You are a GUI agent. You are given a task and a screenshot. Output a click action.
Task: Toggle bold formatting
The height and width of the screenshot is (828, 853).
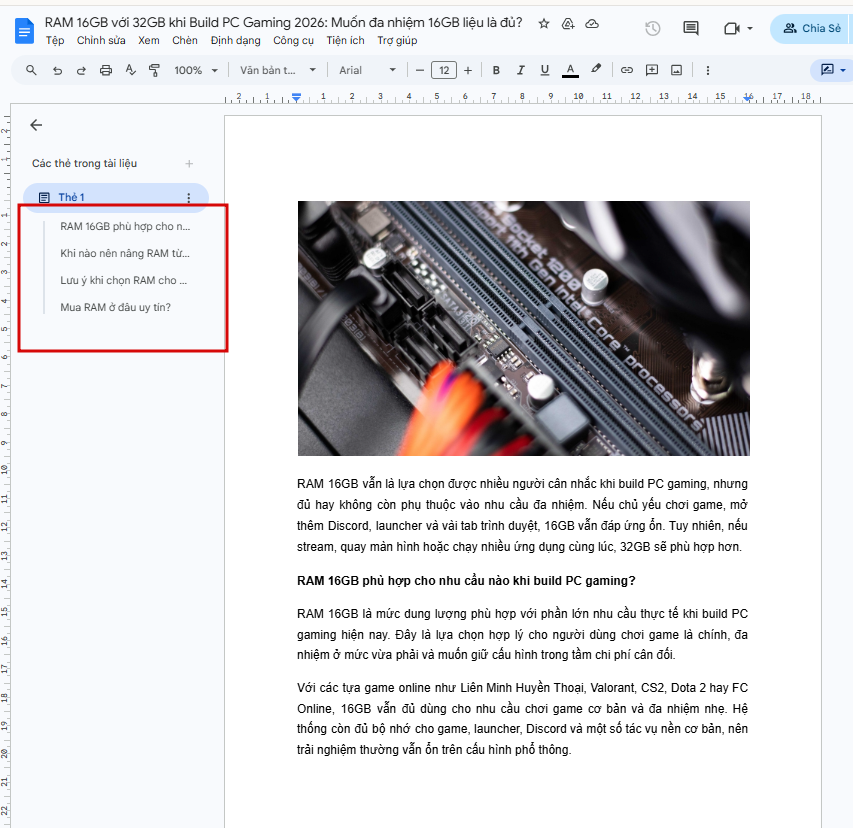coord(496,70)
